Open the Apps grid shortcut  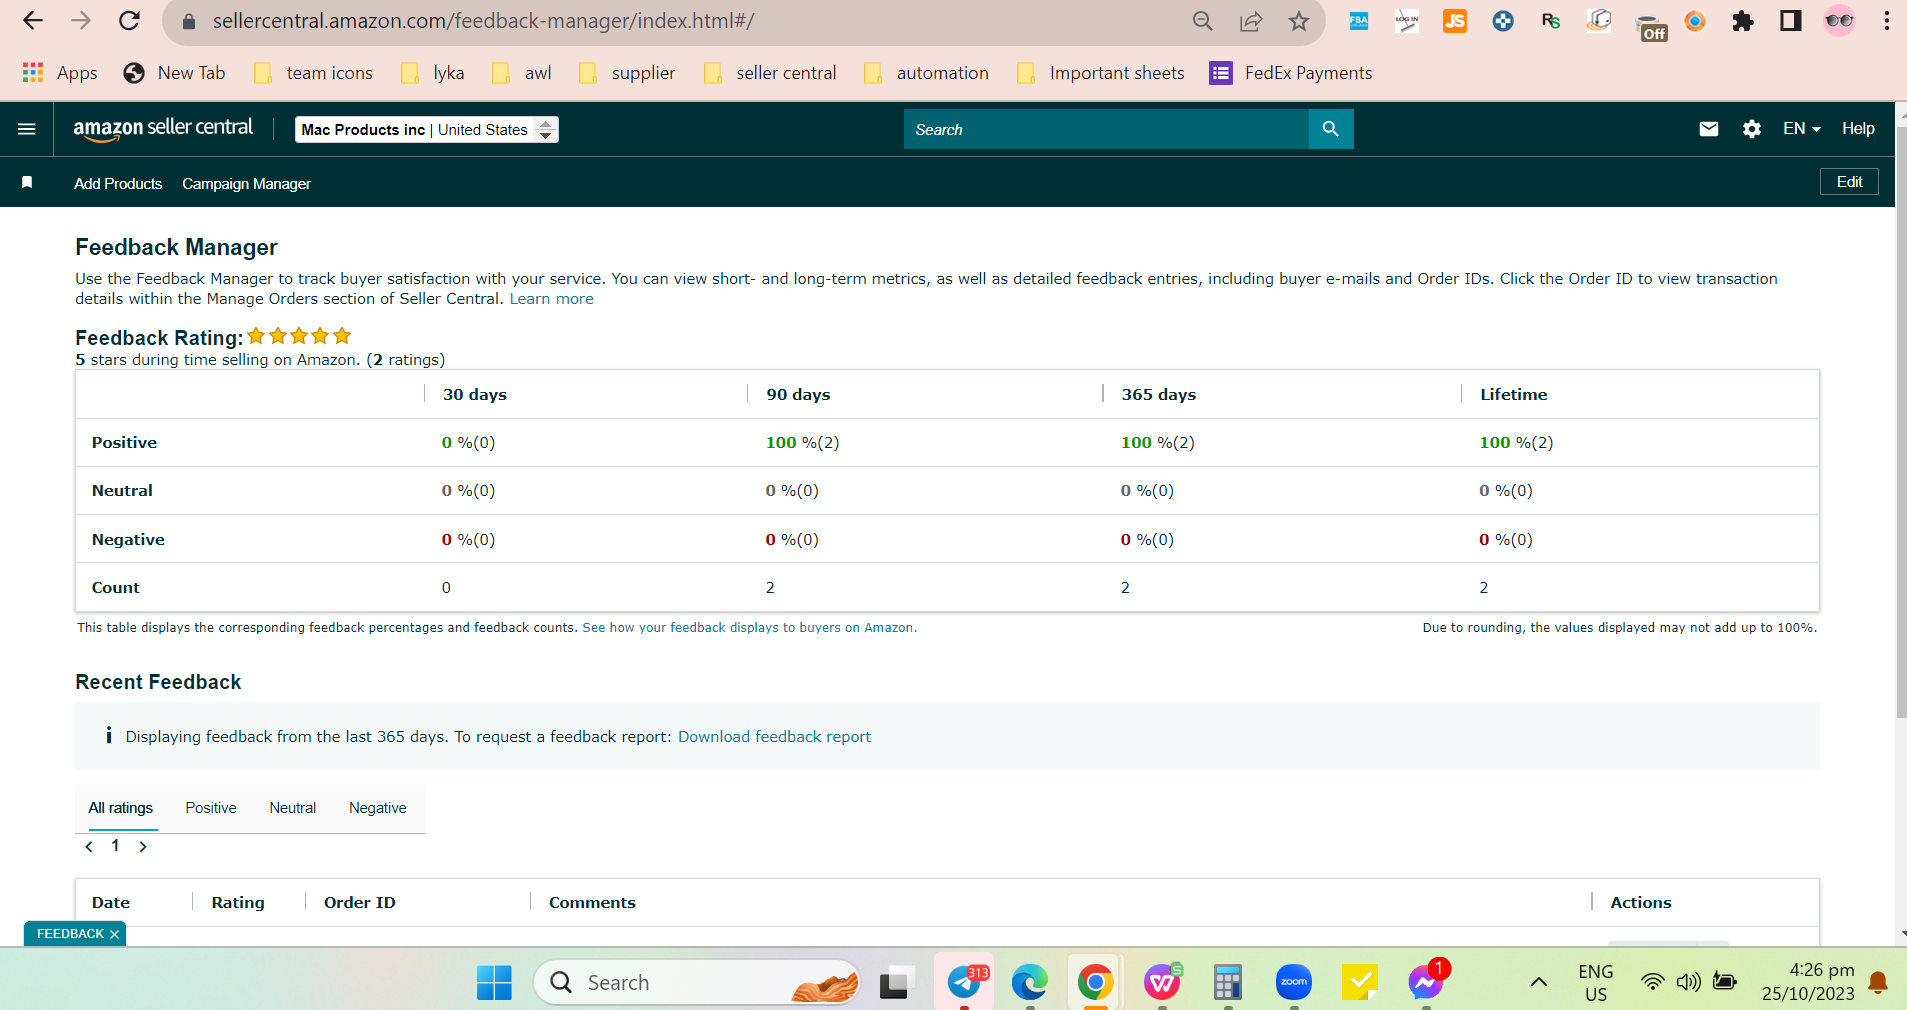coord(60,73)
